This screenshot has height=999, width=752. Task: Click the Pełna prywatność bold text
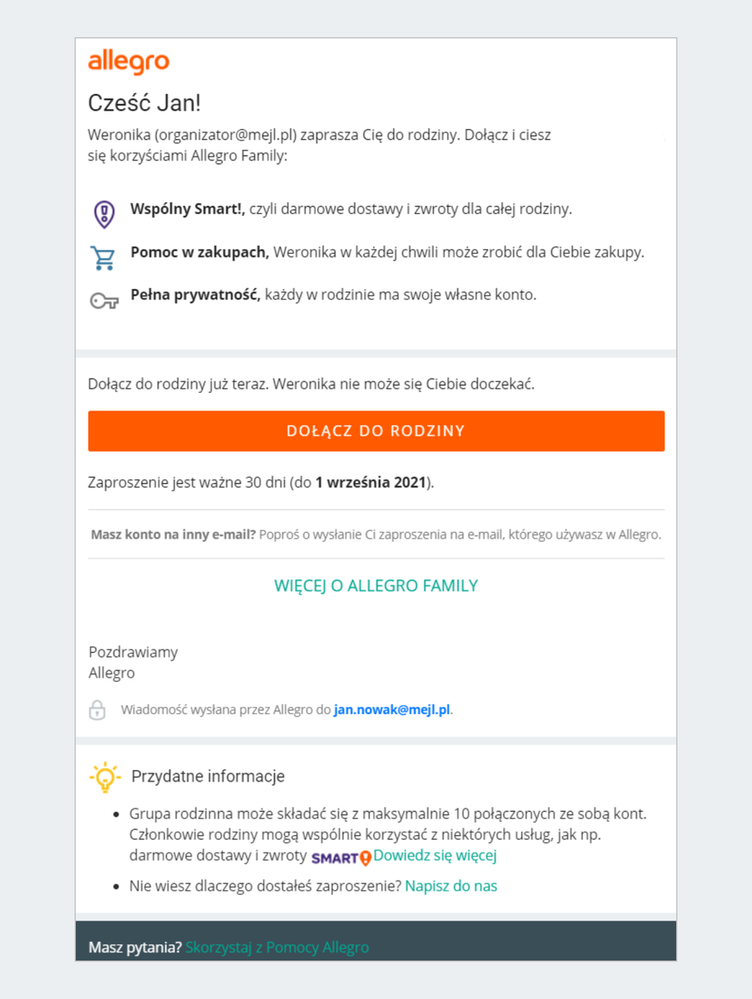tap(196, 295)
